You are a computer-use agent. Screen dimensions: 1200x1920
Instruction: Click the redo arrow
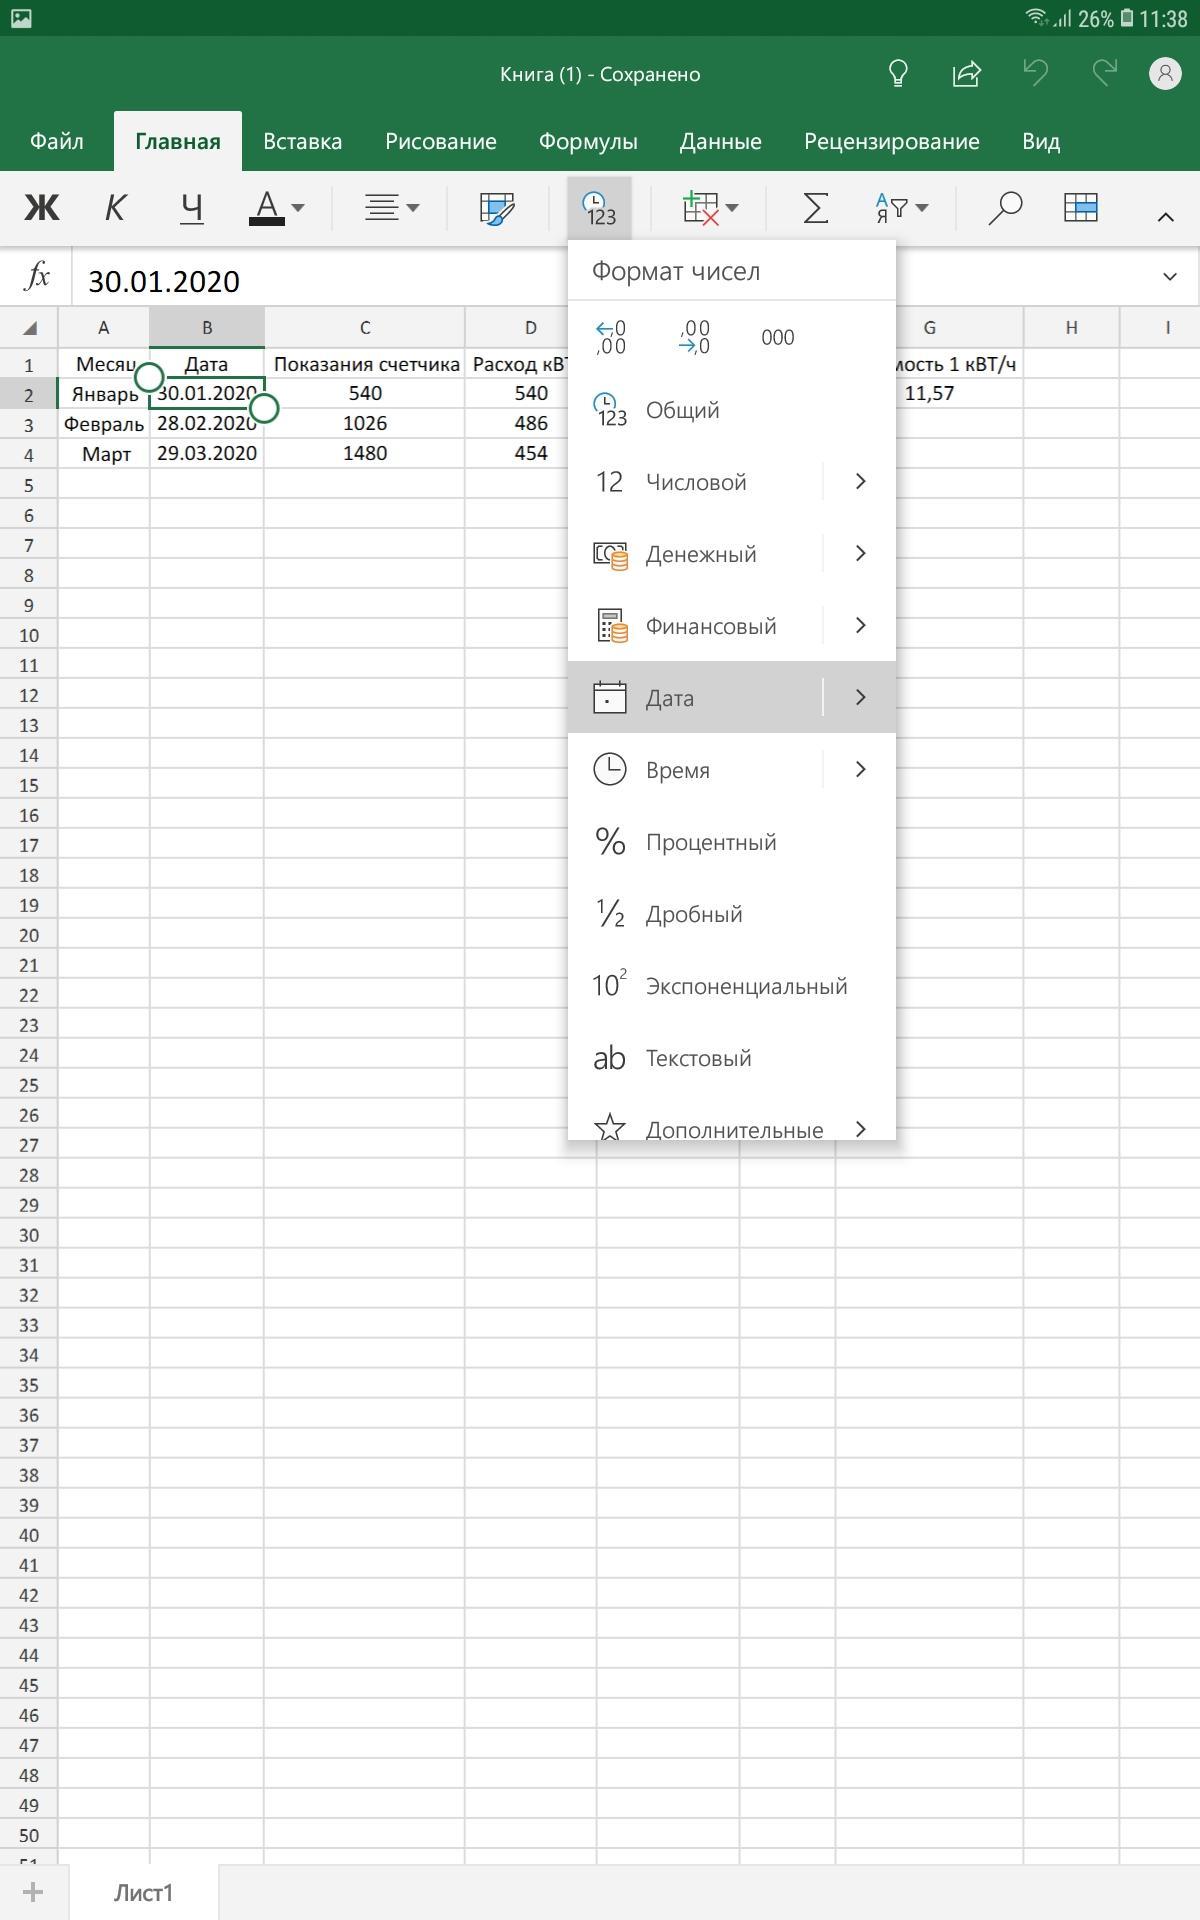(x=1104, y=73)
